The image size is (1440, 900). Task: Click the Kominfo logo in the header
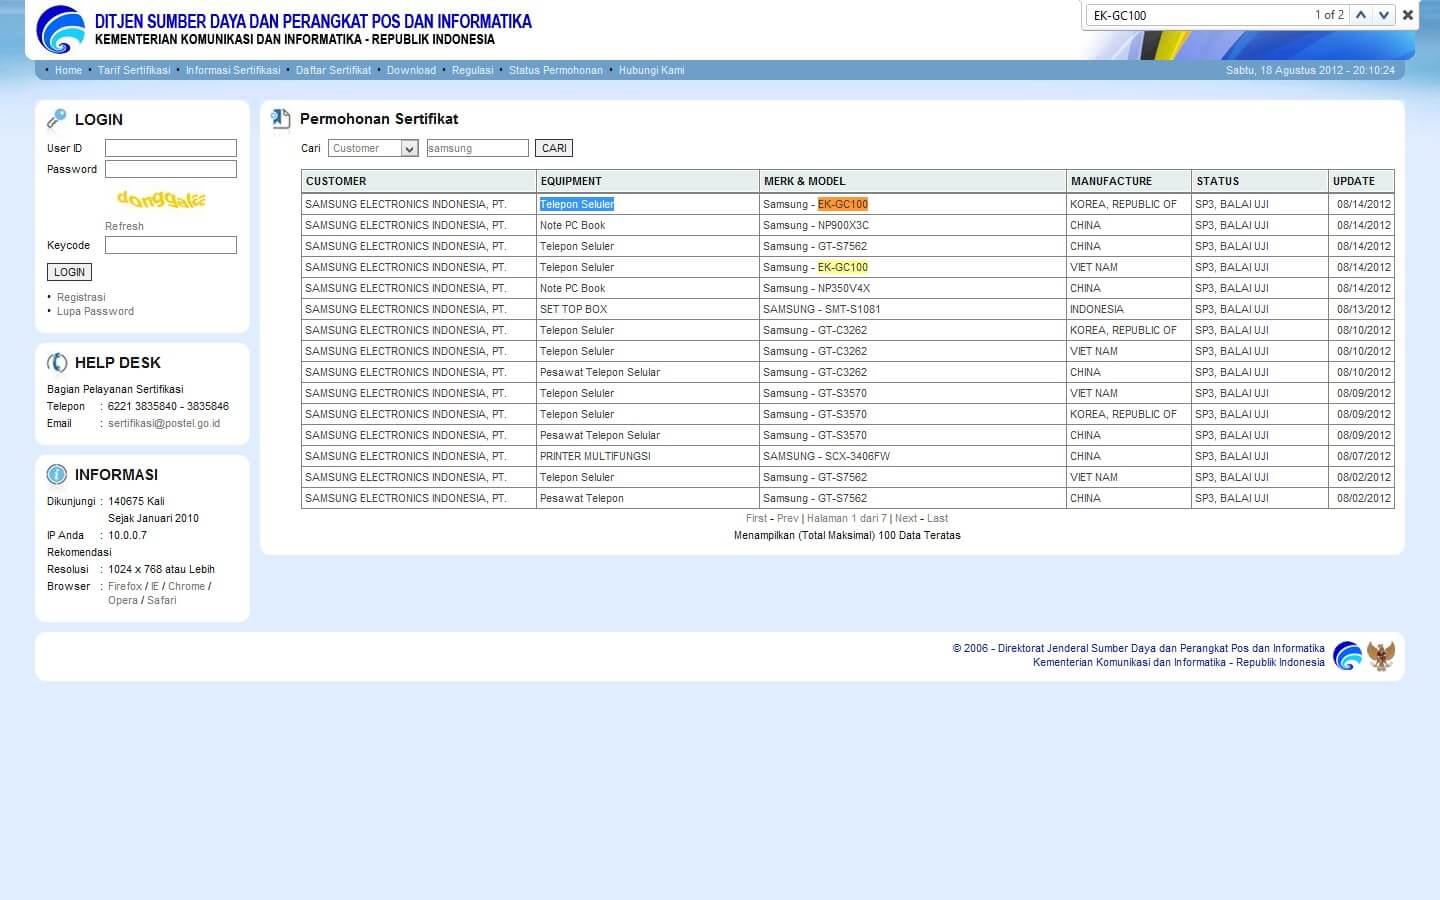pyautogui.click(x=61, y=29)
